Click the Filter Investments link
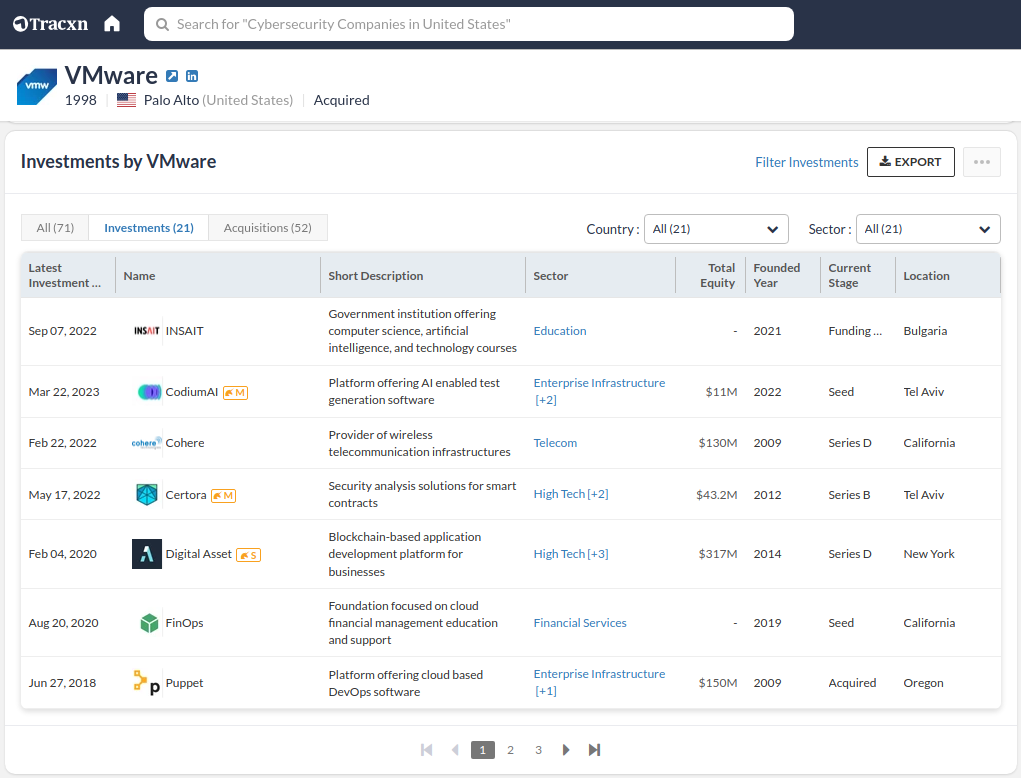Image resolution: width=1021 pixels, height=778 pixels. click(x=806, y=162)
